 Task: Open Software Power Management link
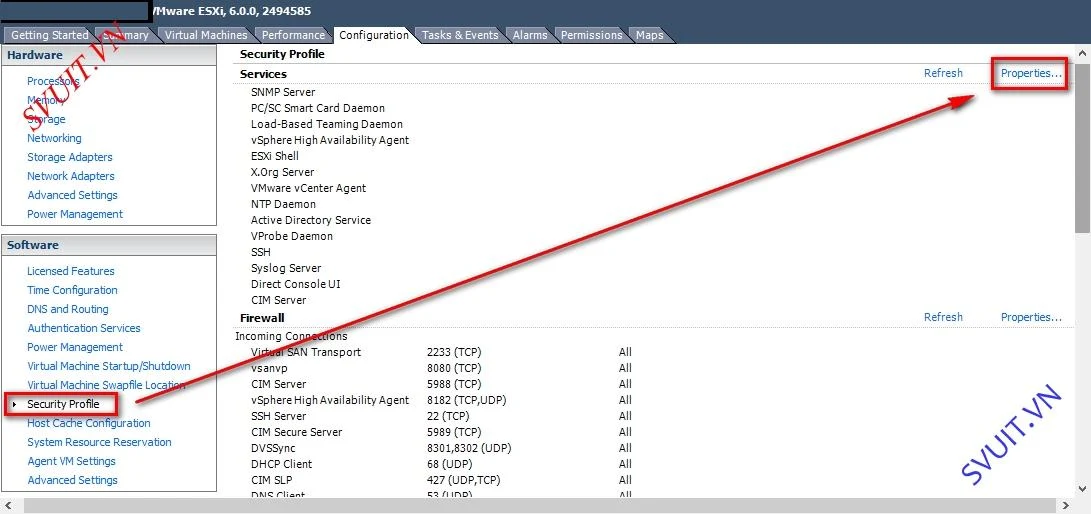point(75,347)
